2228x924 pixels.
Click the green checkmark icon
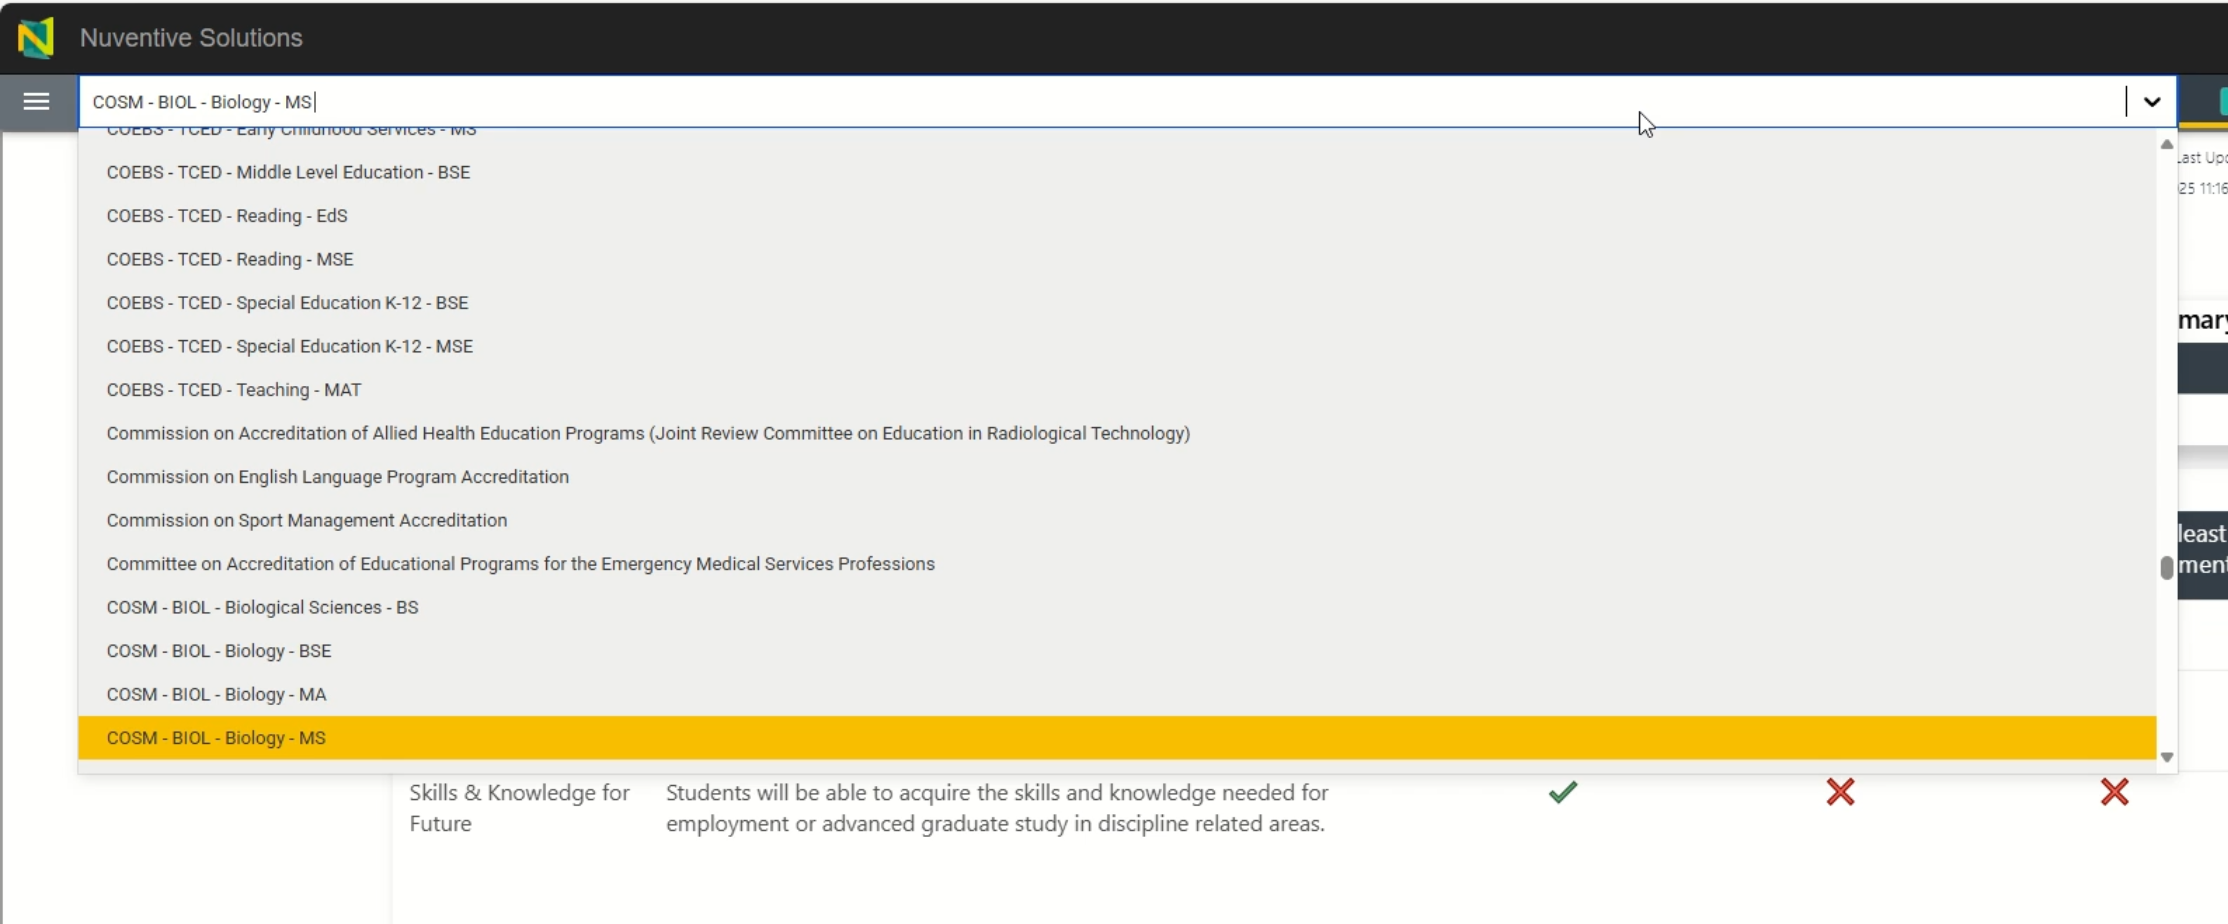pyautogui.click(x=1563, y=792)
